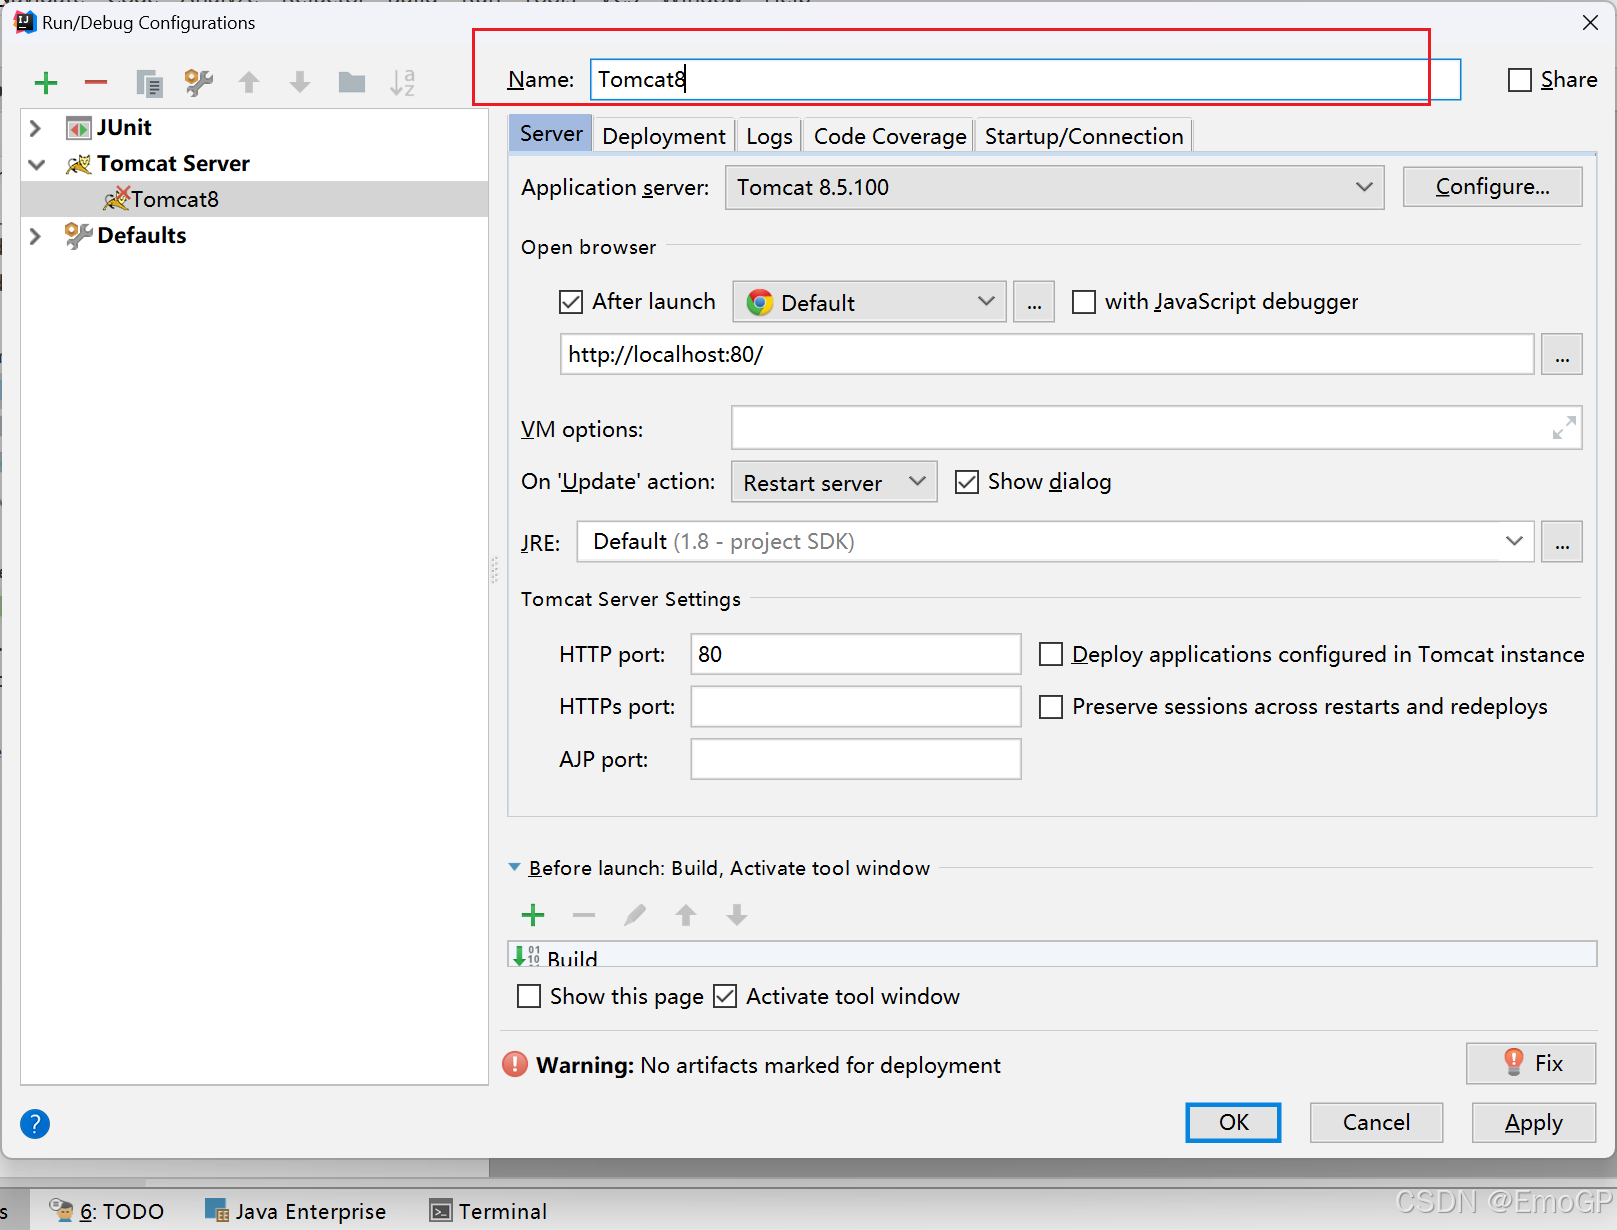Click the Cancel button
Image resolution: width=1617 pixels, height=1230 pixels.
[1376, 1122]
